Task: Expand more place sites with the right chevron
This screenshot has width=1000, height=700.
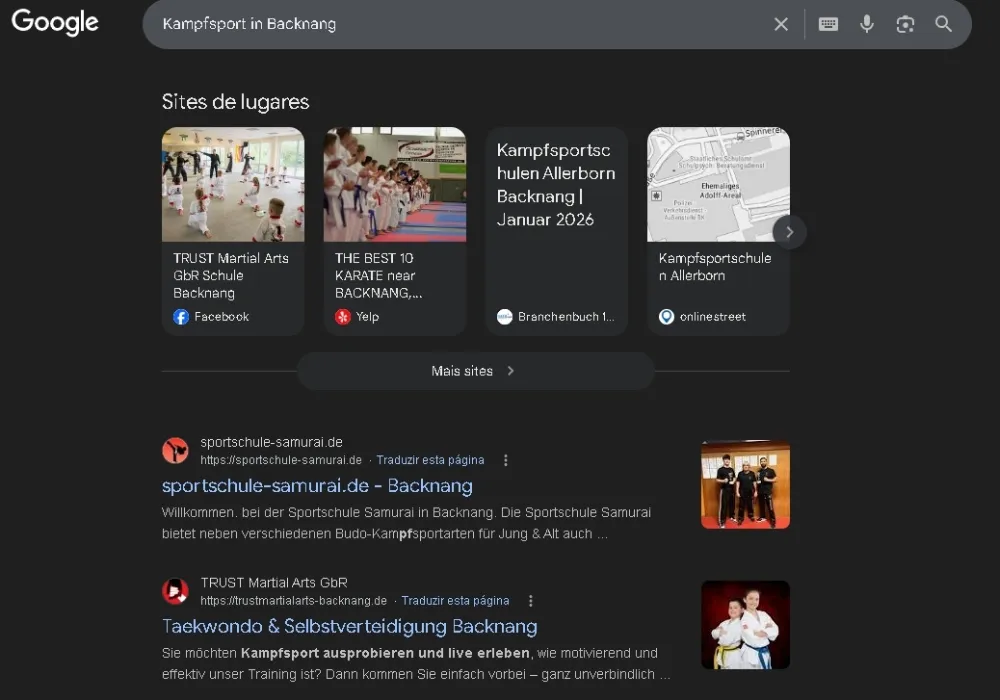Action: click(789, 231)
